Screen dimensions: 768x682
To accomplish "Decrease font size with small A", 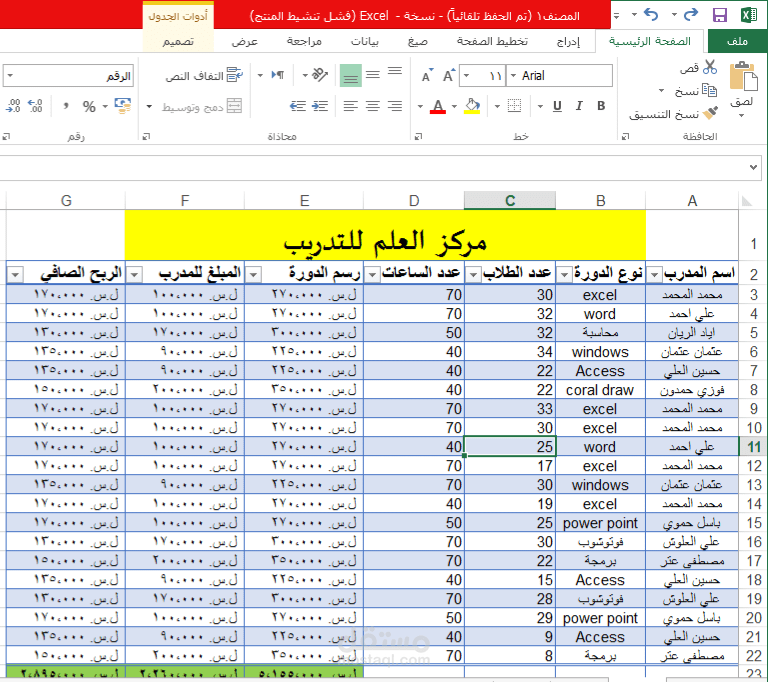I will 427,75.
